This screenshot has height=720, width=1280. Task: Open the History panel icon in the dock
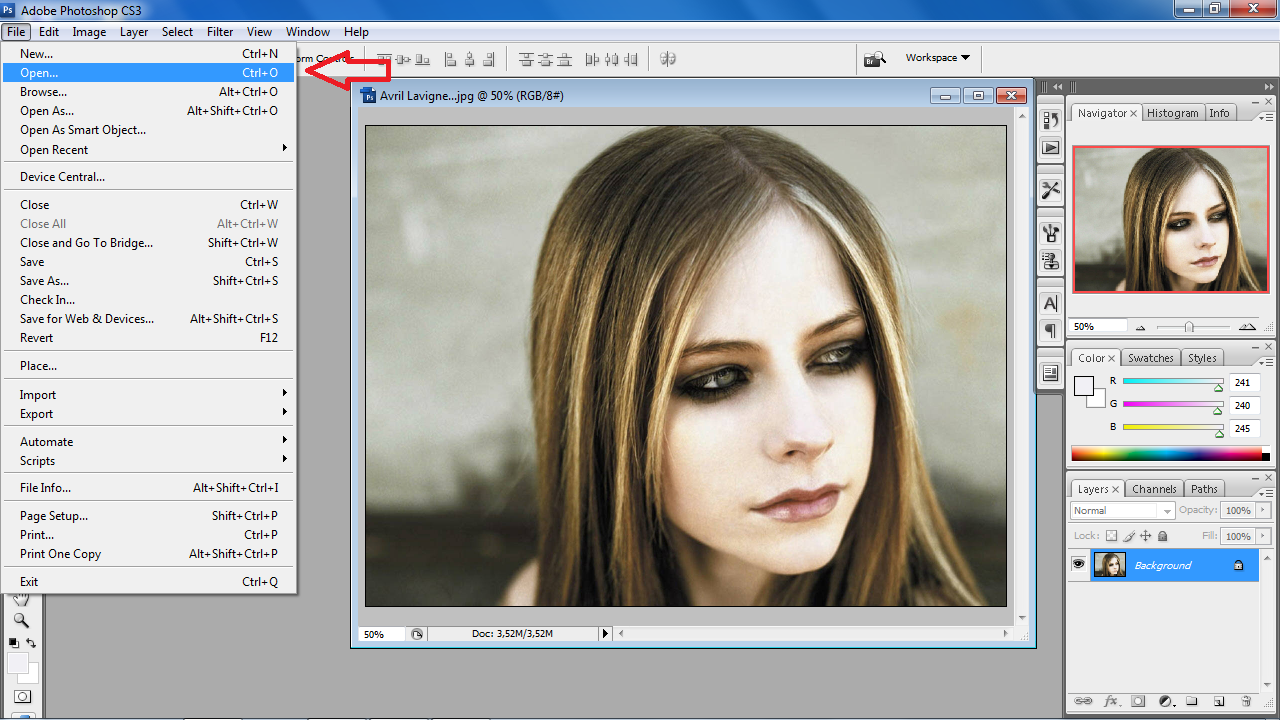point(1051,120)
